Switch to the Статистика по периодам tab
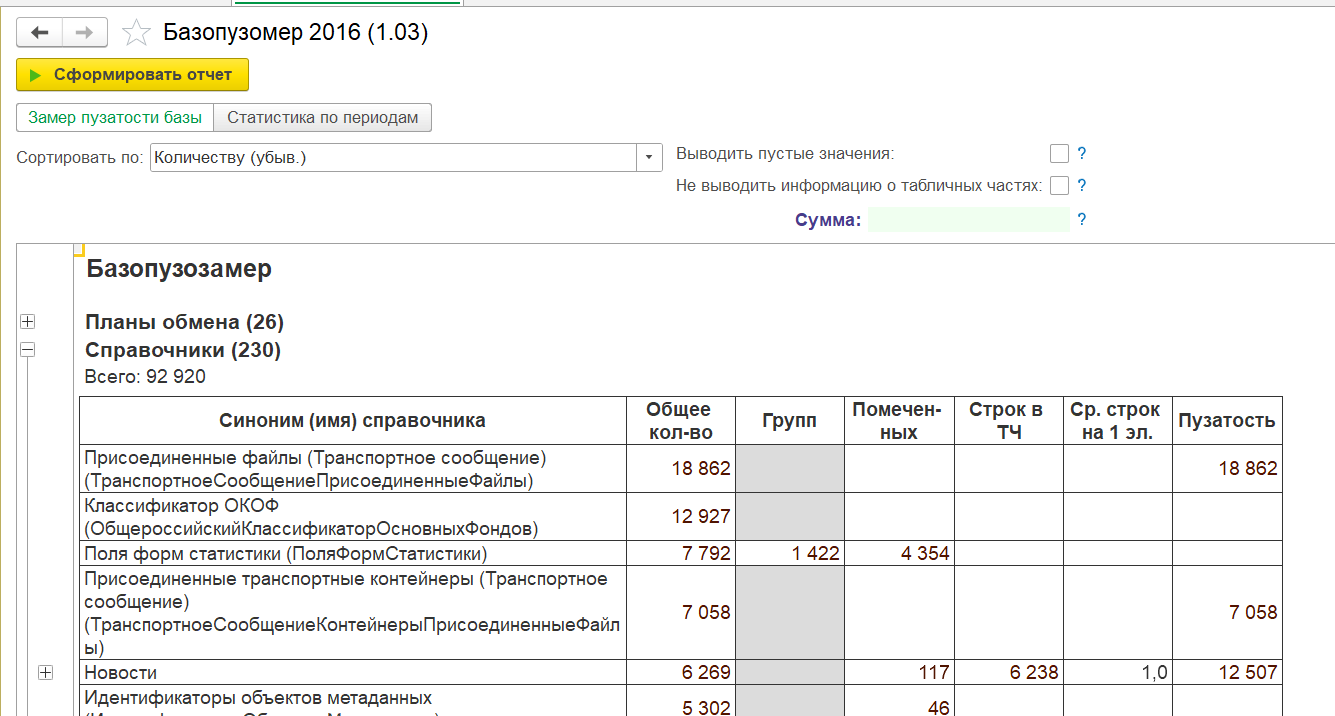 click(x=322, y=117)
